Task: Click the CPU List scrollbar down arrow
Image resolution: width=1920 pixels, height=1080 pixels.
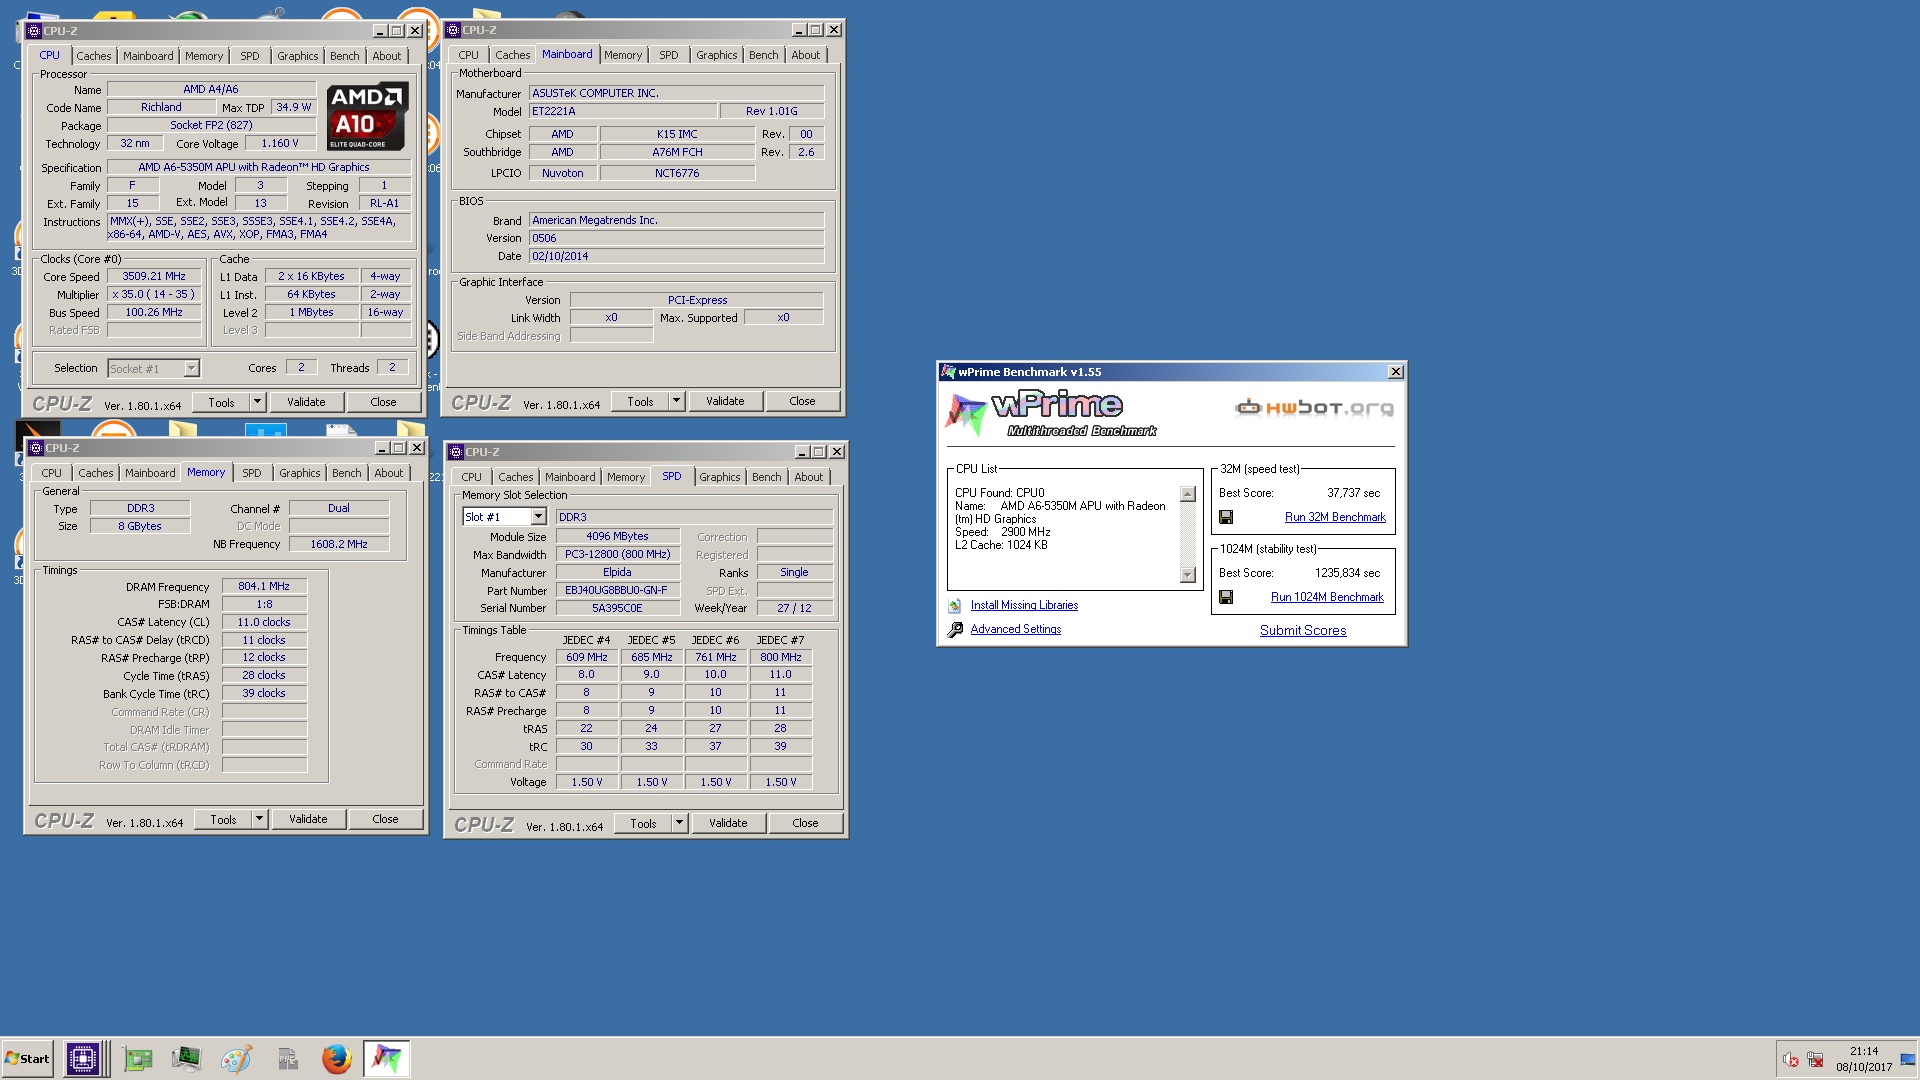Action: point(1188,575)
